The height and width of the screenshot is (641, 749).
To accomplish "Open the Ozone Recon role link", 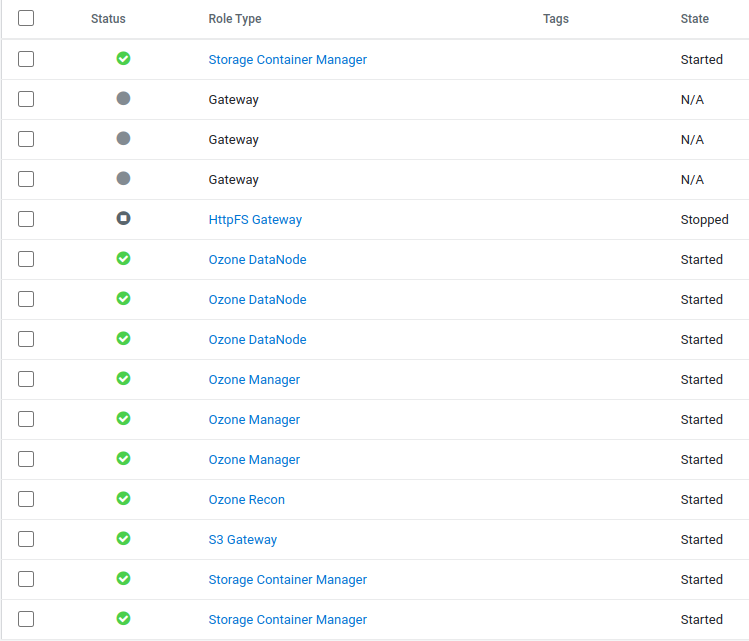I will tap(246, 499).
